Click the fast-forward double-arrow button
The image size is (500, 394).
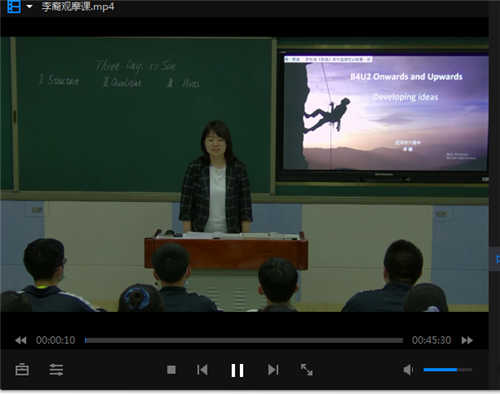tap(467, 340)
